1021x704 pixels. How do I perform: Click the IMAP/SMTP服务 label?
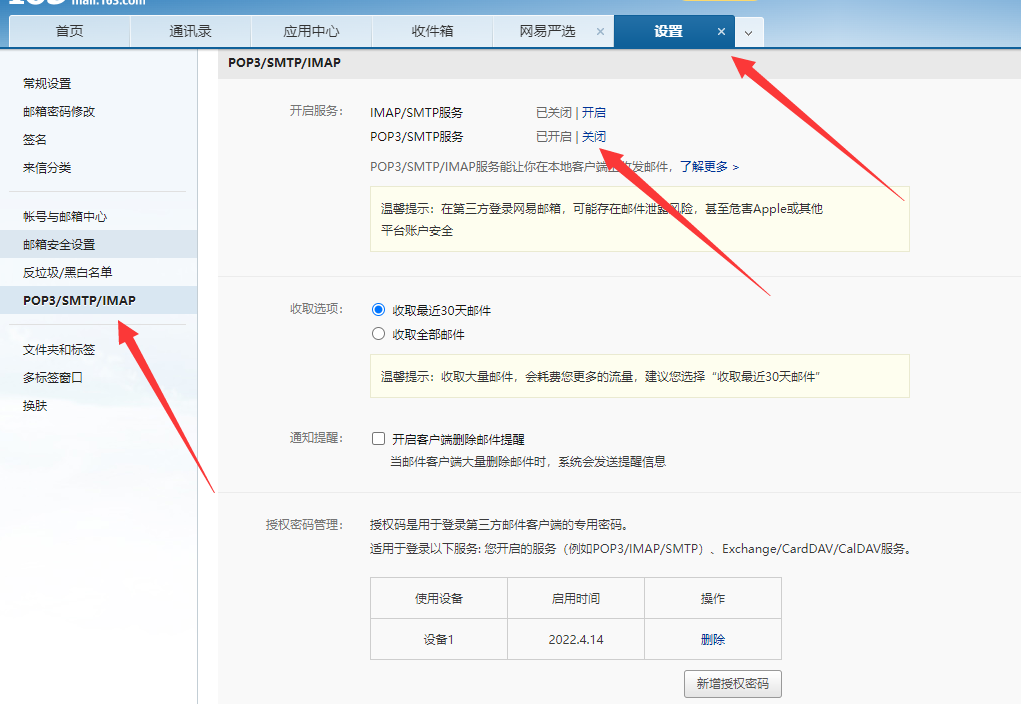(416, 113)
